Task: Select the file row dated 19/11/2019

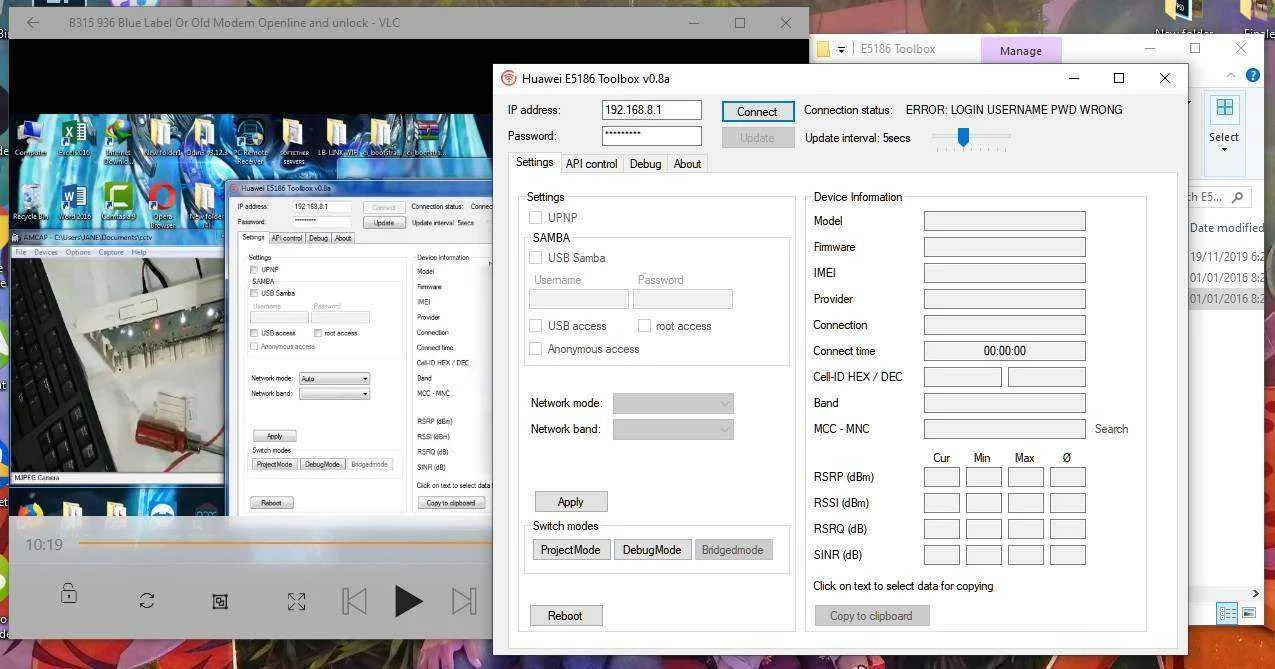Action: [1227, 256]
